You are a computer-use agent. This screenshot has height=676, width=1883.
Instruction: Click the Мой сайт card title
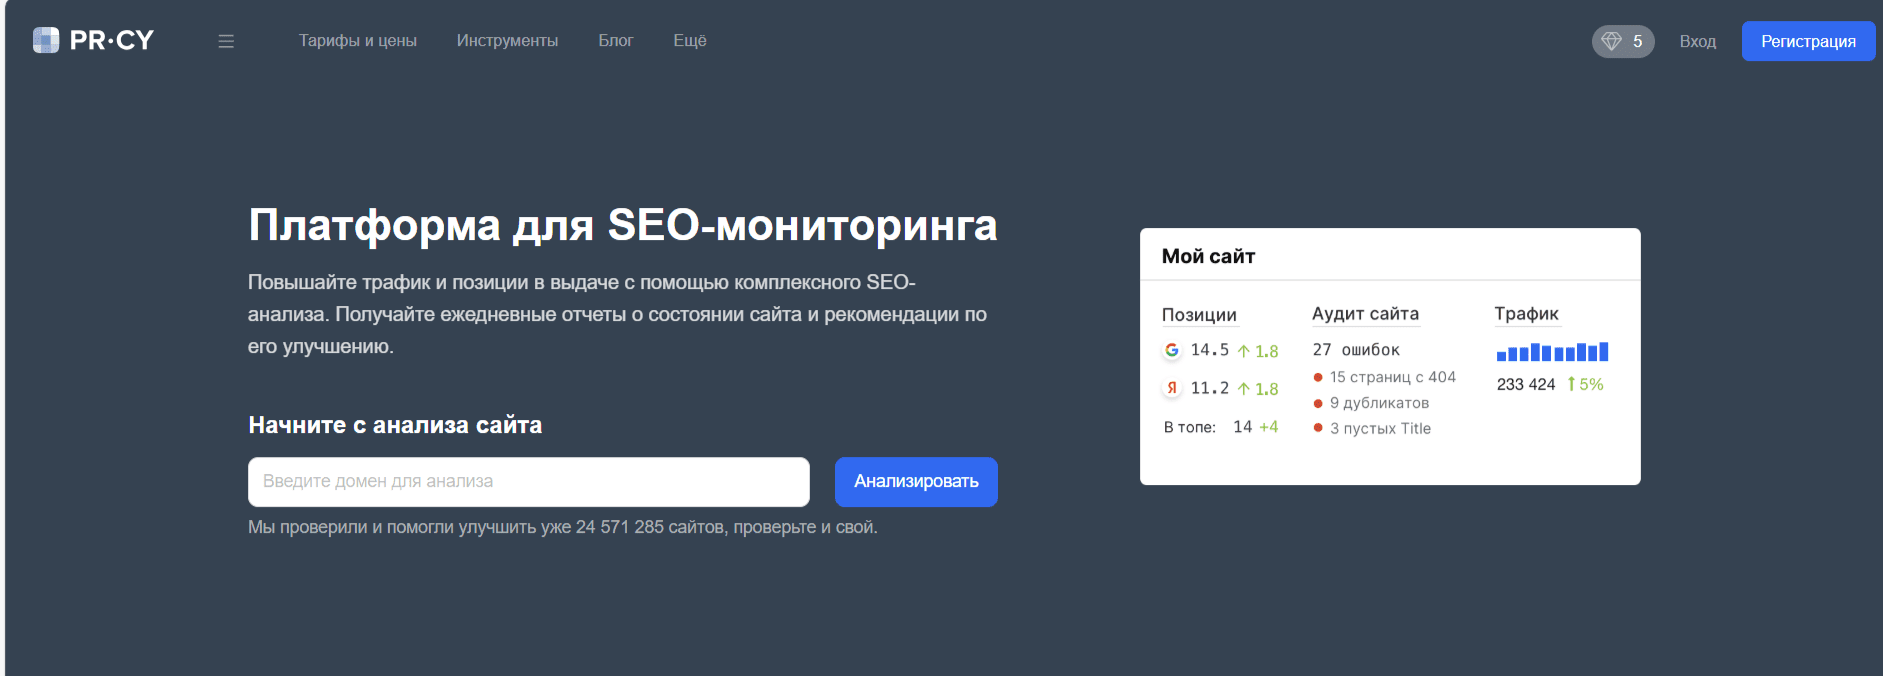[1208, 256]
